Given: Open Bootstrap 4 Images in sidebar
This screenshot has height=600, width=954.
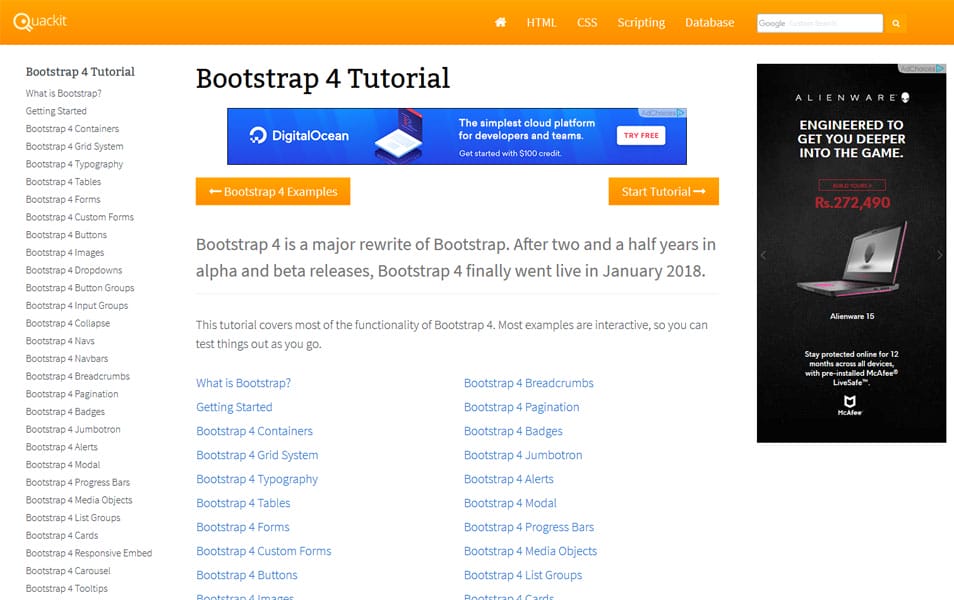Looking at the screenshot, I should tap(64, 252).
